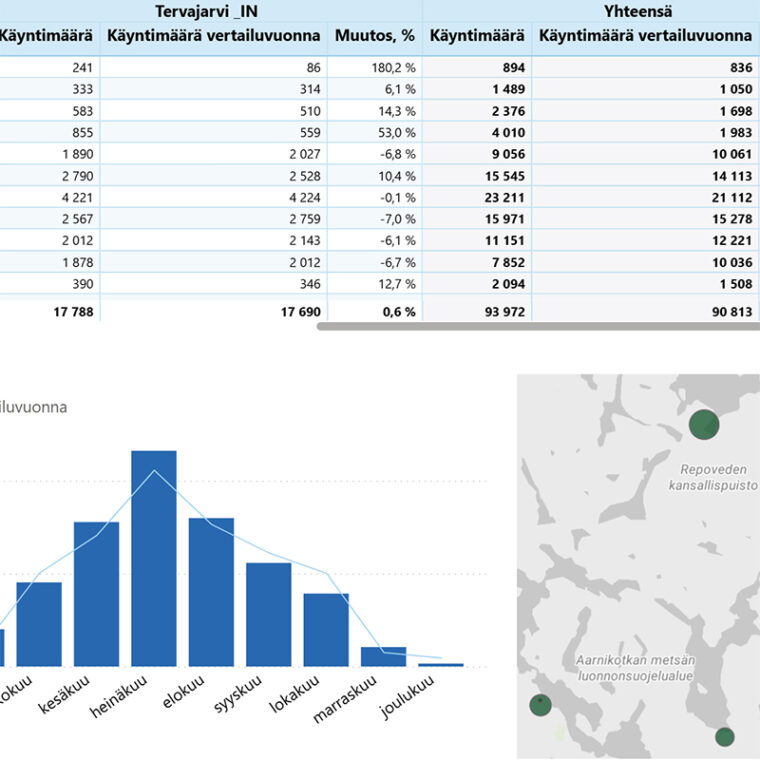Select the syyskuu bar in the chart
Image resolution: width=760 pixels, height=760 pixels.
pyautogui.click(x=269, y=614)
